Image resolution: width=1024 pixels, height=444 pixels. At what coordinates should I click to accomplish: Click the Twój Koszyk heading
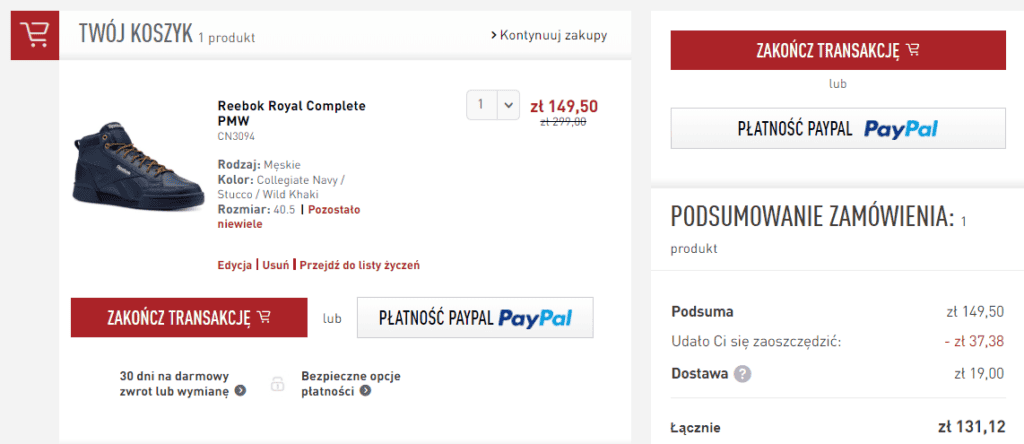click(x=135, y=34)
